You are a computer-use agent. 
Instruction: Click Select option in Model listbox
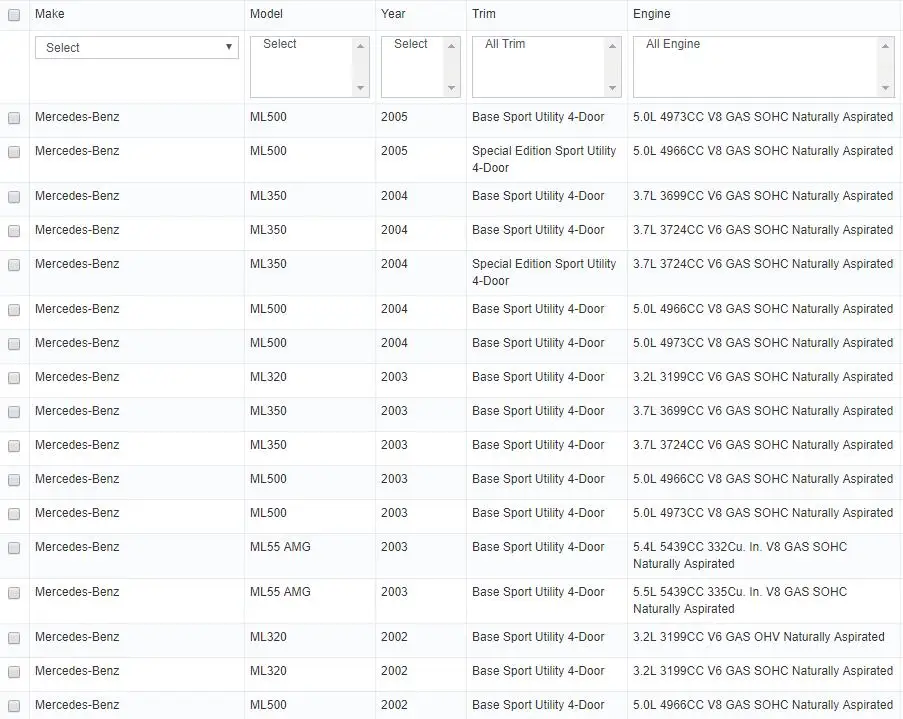pos(280,44)
